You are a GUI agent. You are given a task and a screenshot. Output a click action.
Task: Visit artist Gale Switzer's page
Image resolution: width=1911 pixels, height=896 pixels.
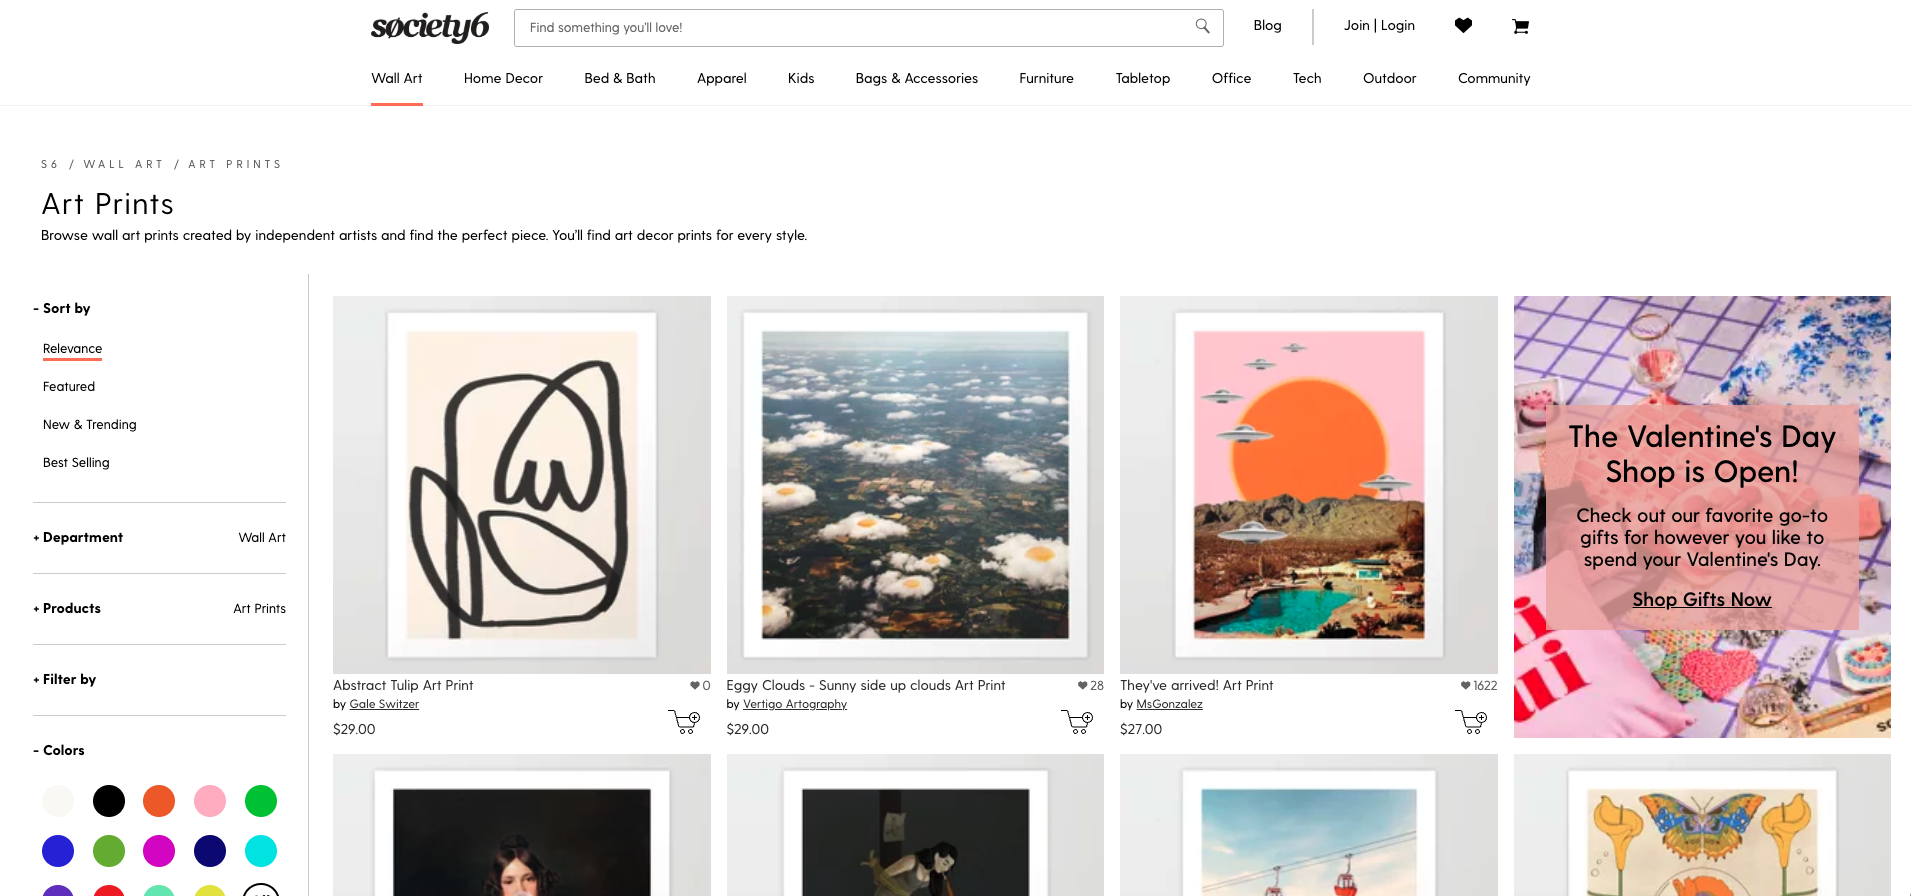tap(384, 705)
